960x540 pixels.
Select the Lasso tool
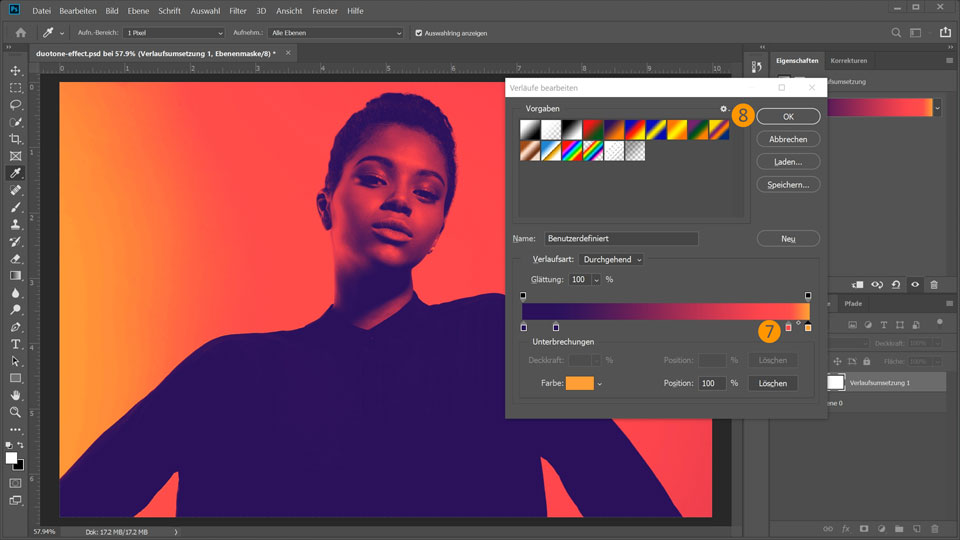[16, 104]
